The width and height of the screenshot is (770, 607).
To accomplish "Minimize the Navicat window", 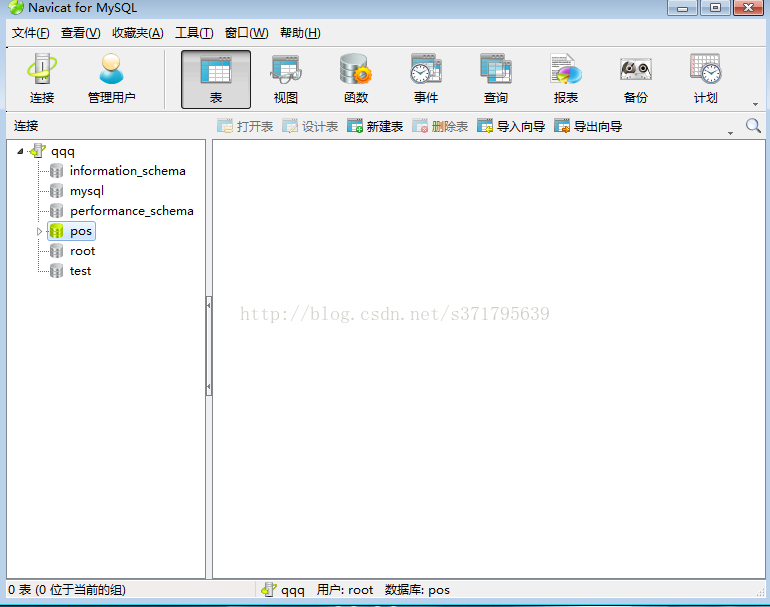I will (682, 8).
